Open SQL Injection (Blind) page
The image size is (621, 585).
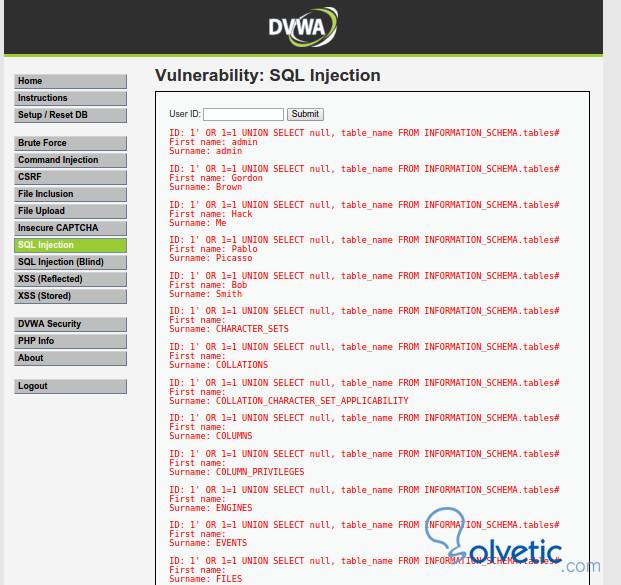tap(70, 263)
